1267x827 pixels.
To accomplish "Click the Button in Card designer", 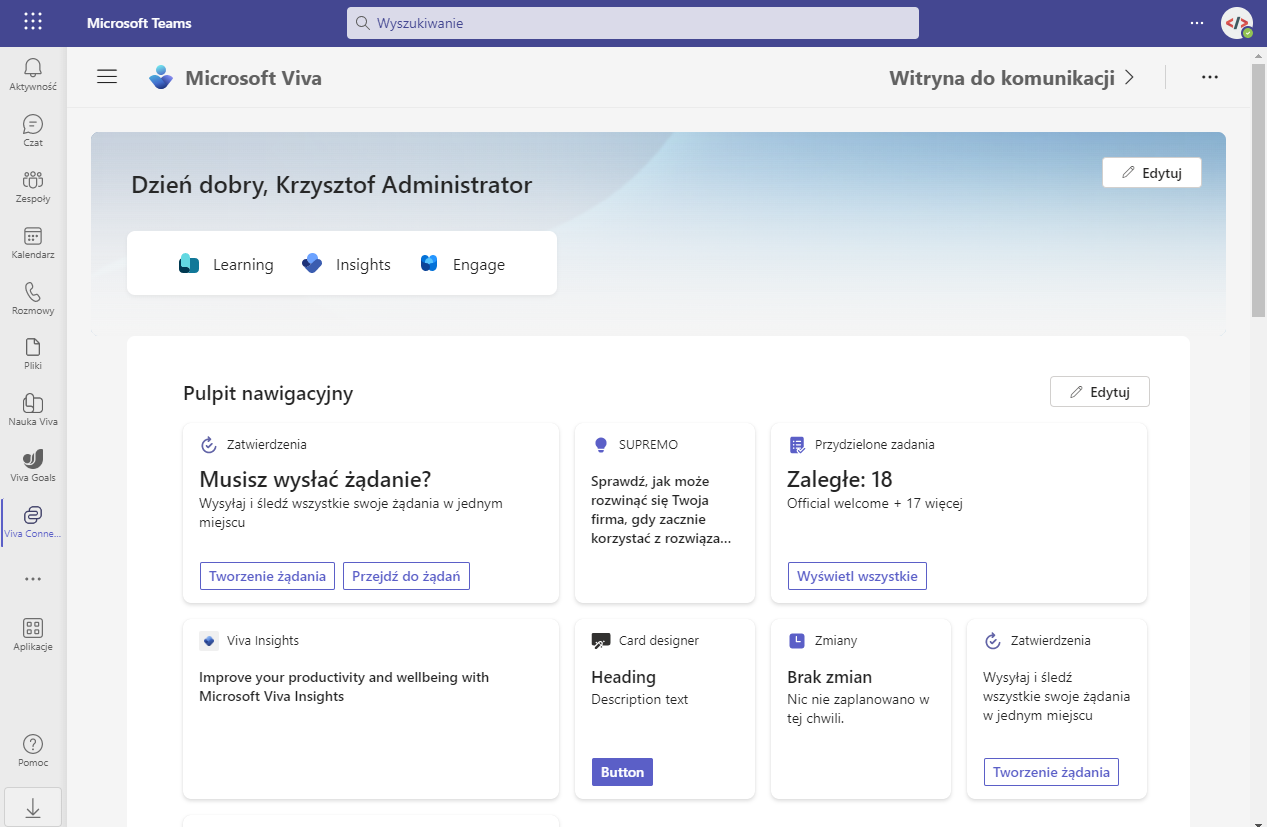I will 622,772.
